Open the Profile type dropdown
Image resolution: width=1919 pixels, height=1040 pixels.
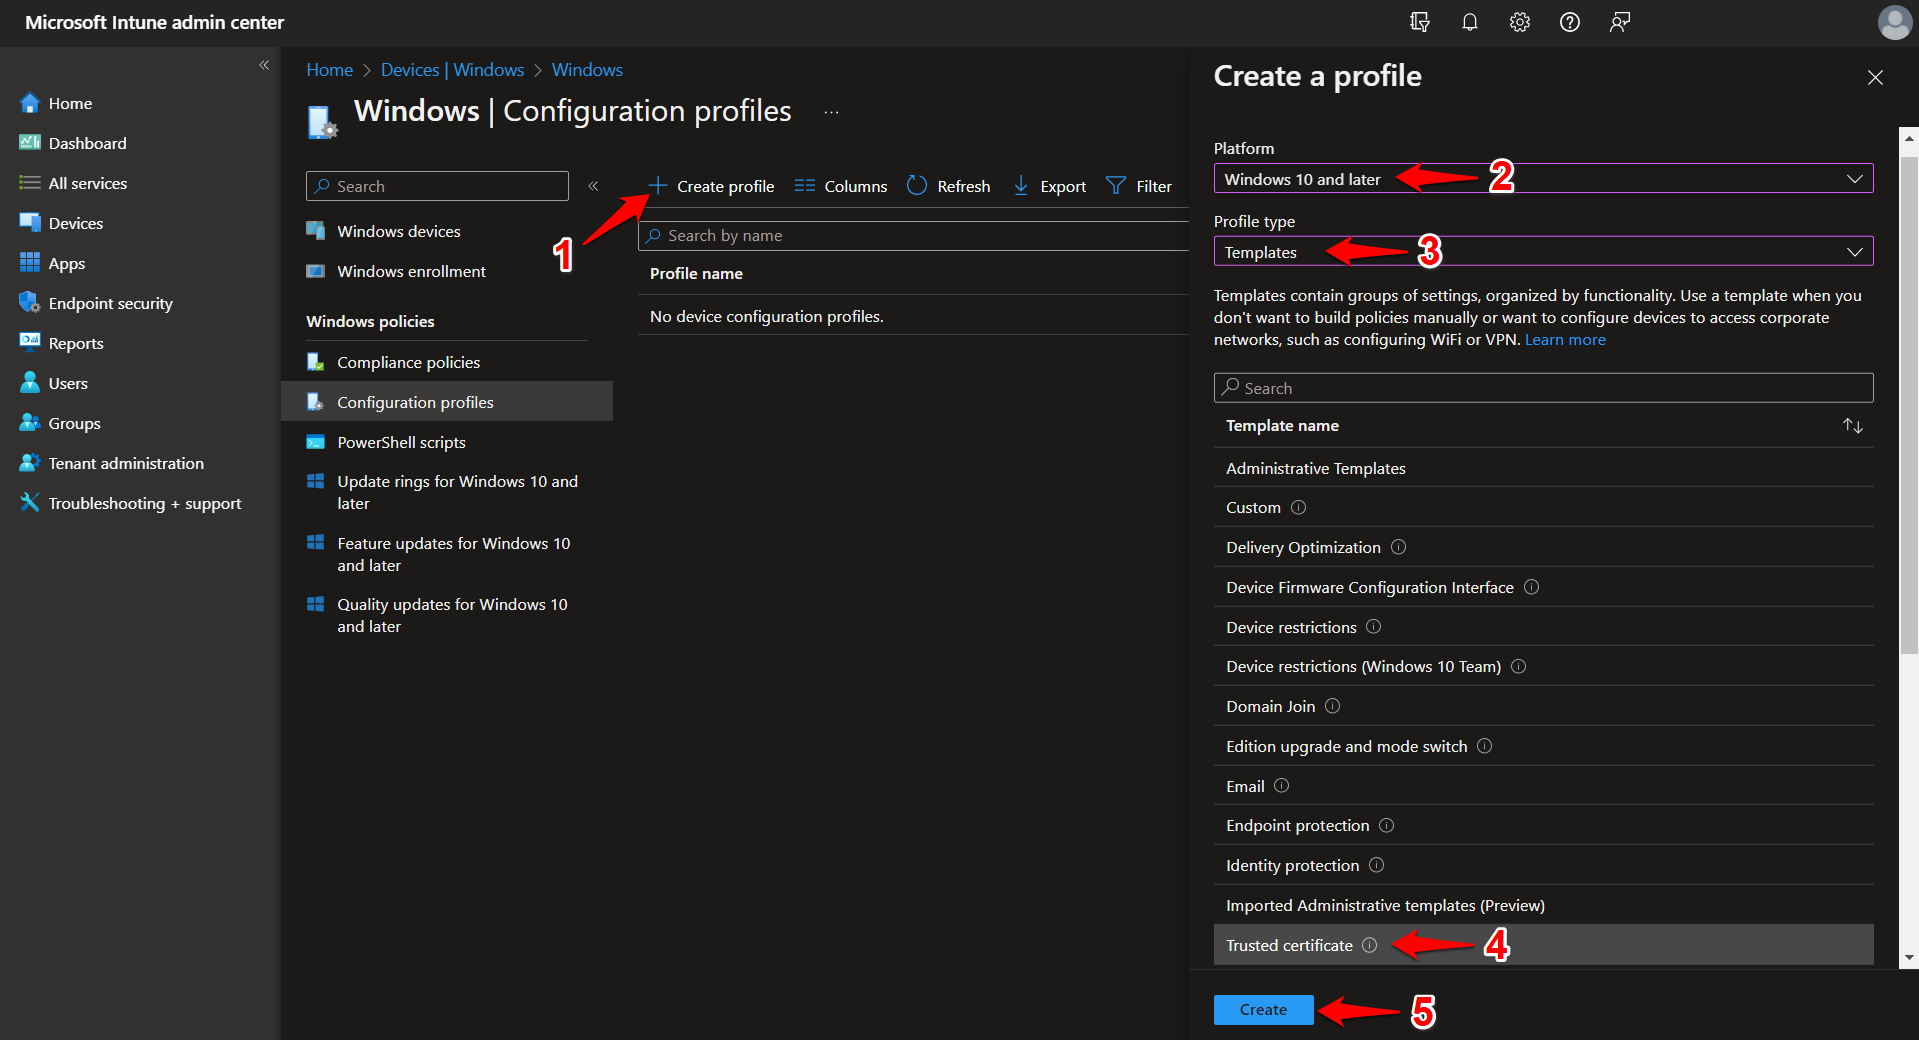[x=1543, y=251]
